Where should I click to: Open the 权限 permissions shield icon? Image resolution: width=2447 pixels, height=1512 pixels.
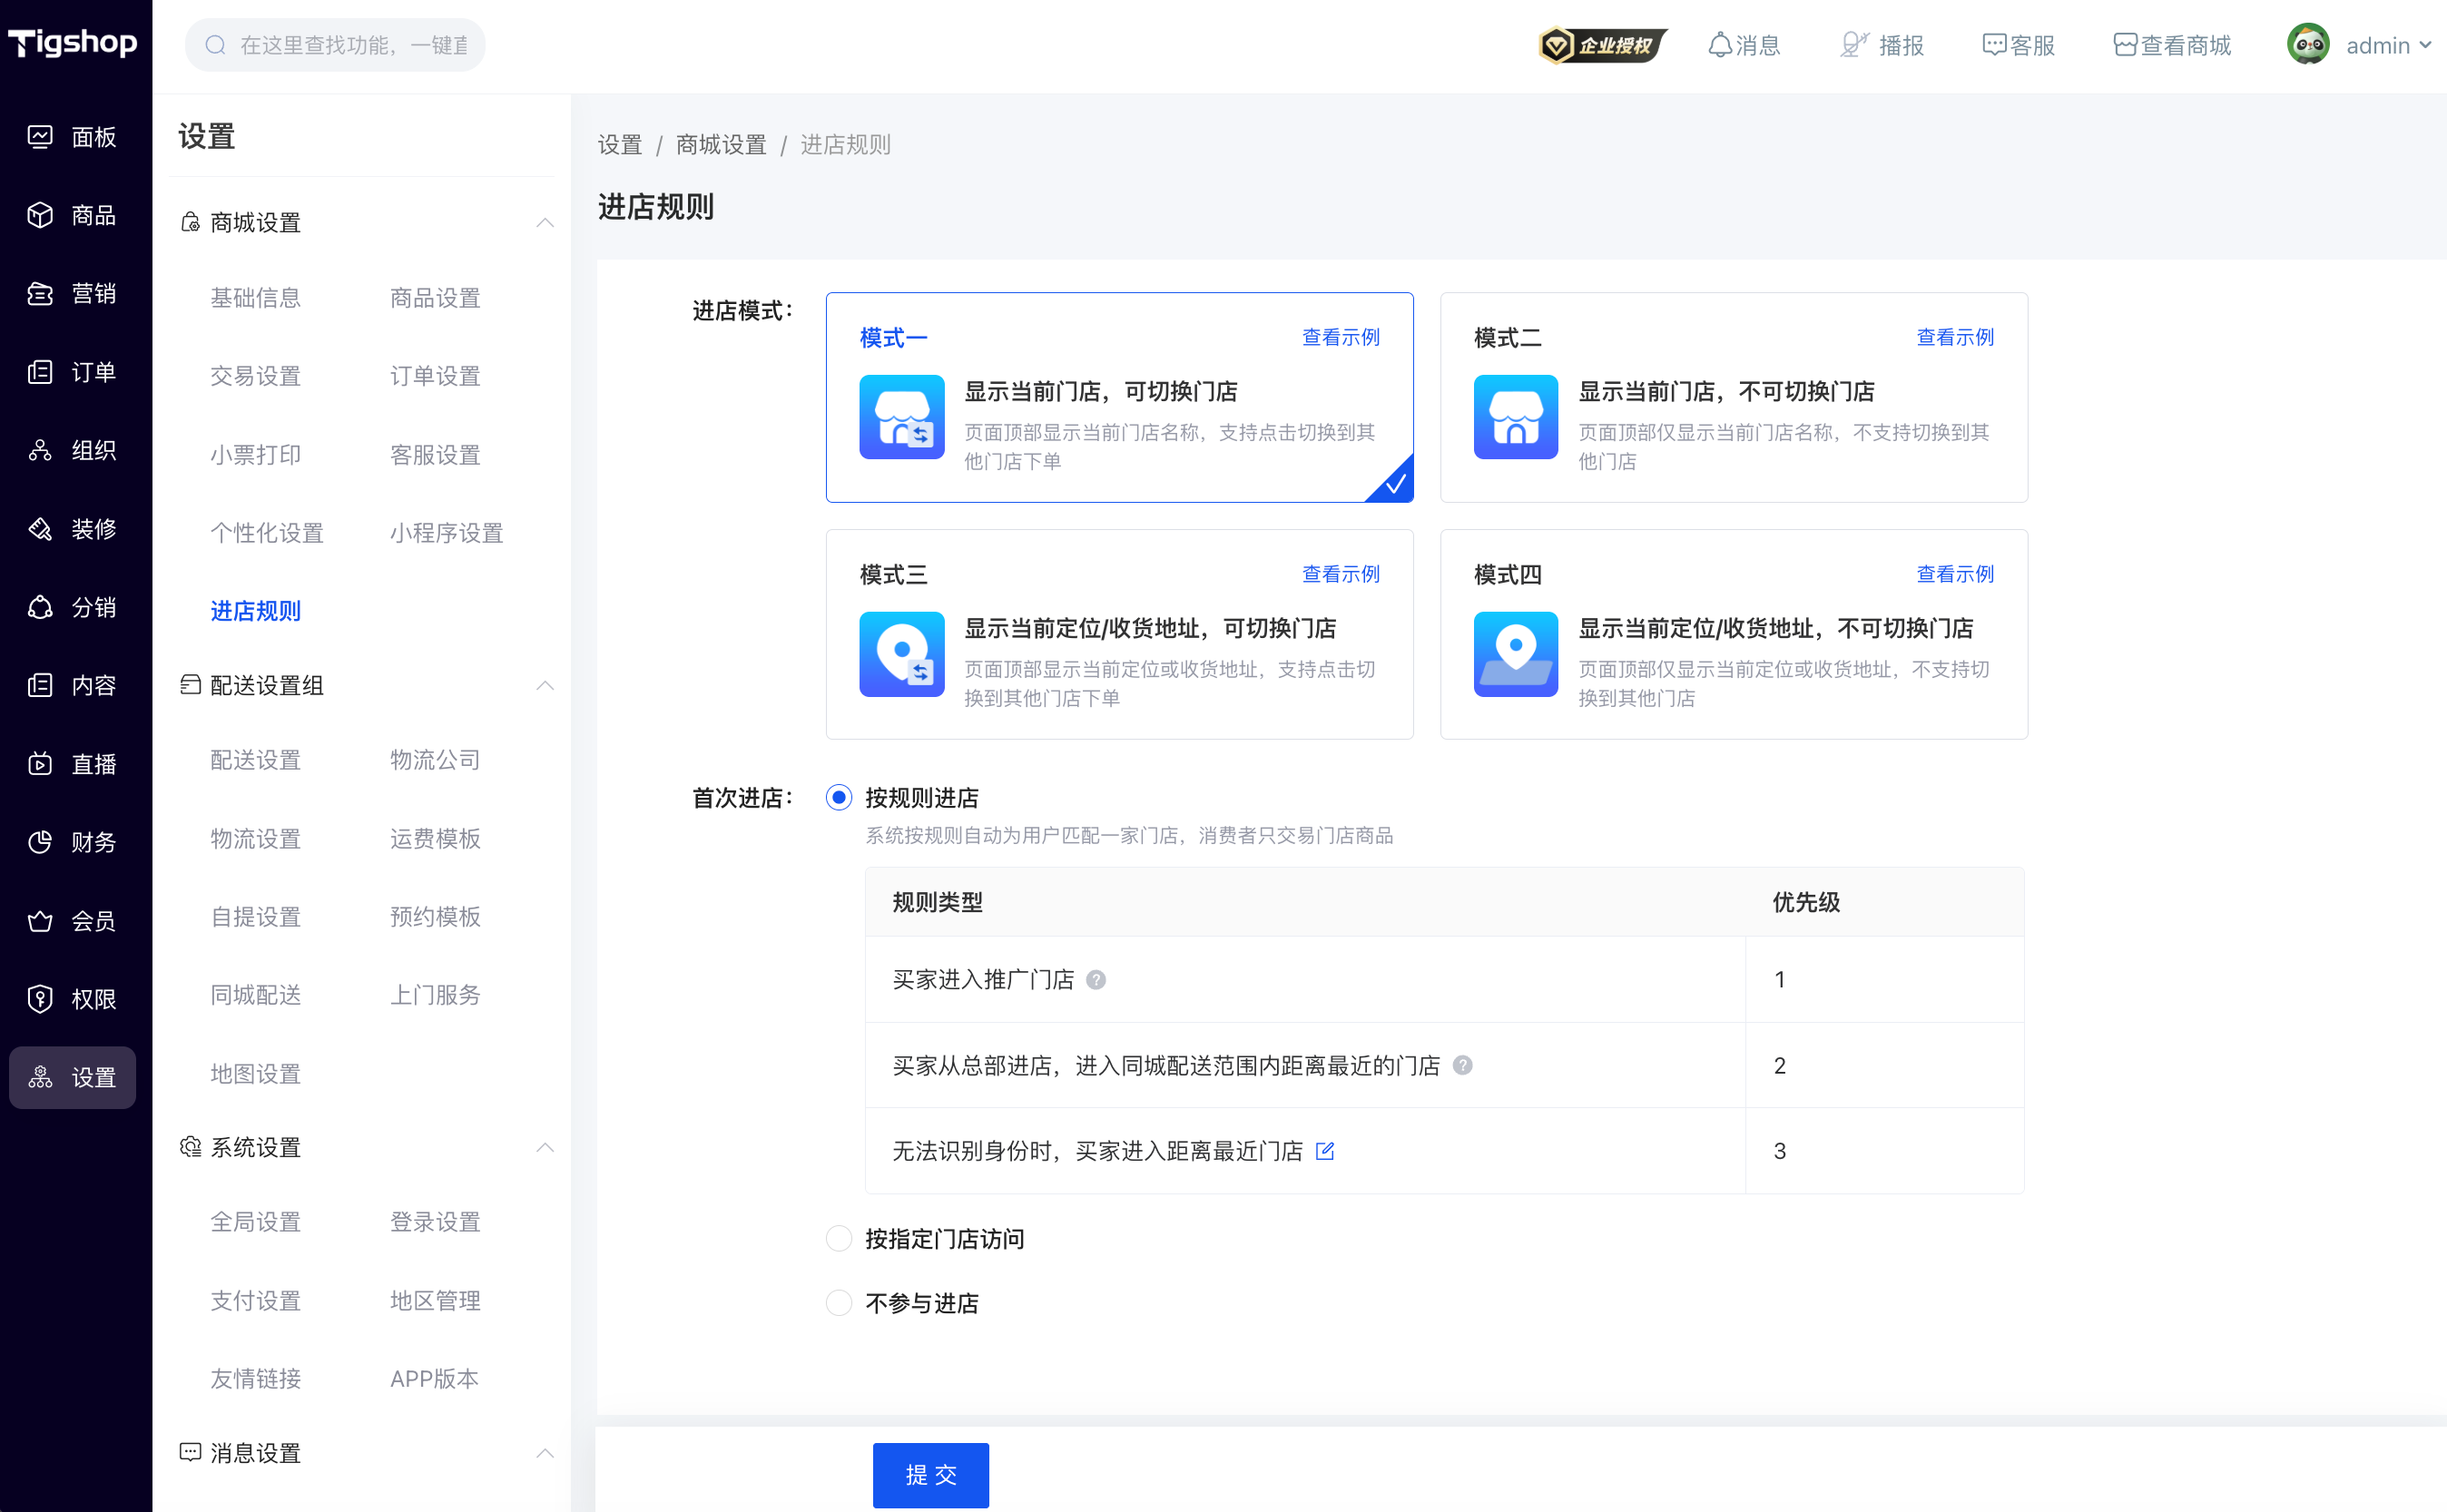40,999
